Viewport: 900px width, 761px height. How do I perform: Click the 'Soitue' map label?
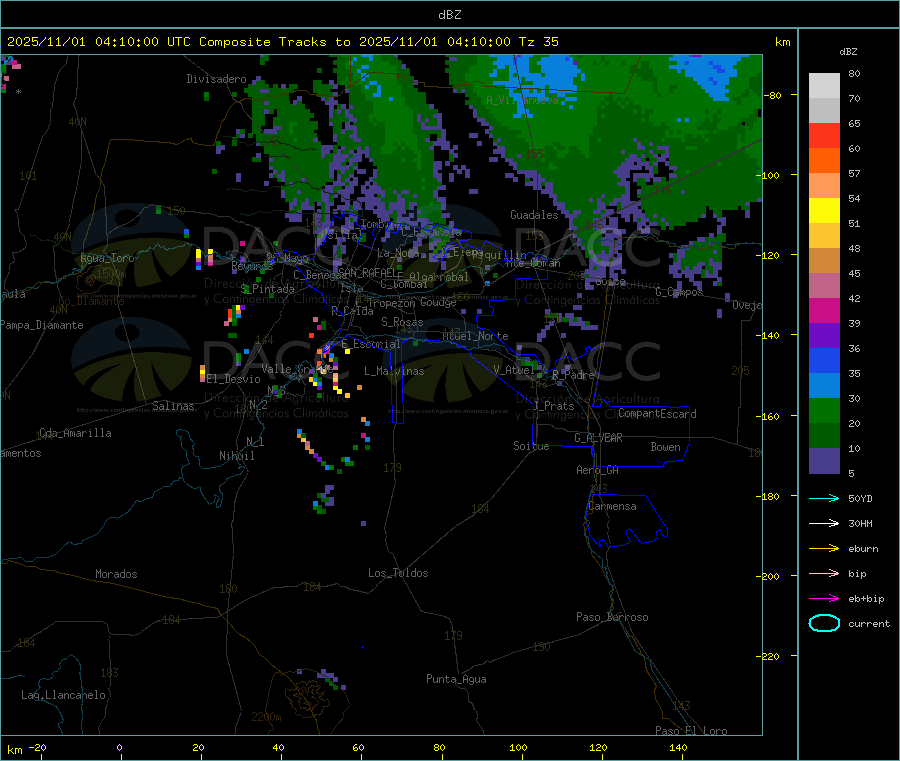[531, 446]
